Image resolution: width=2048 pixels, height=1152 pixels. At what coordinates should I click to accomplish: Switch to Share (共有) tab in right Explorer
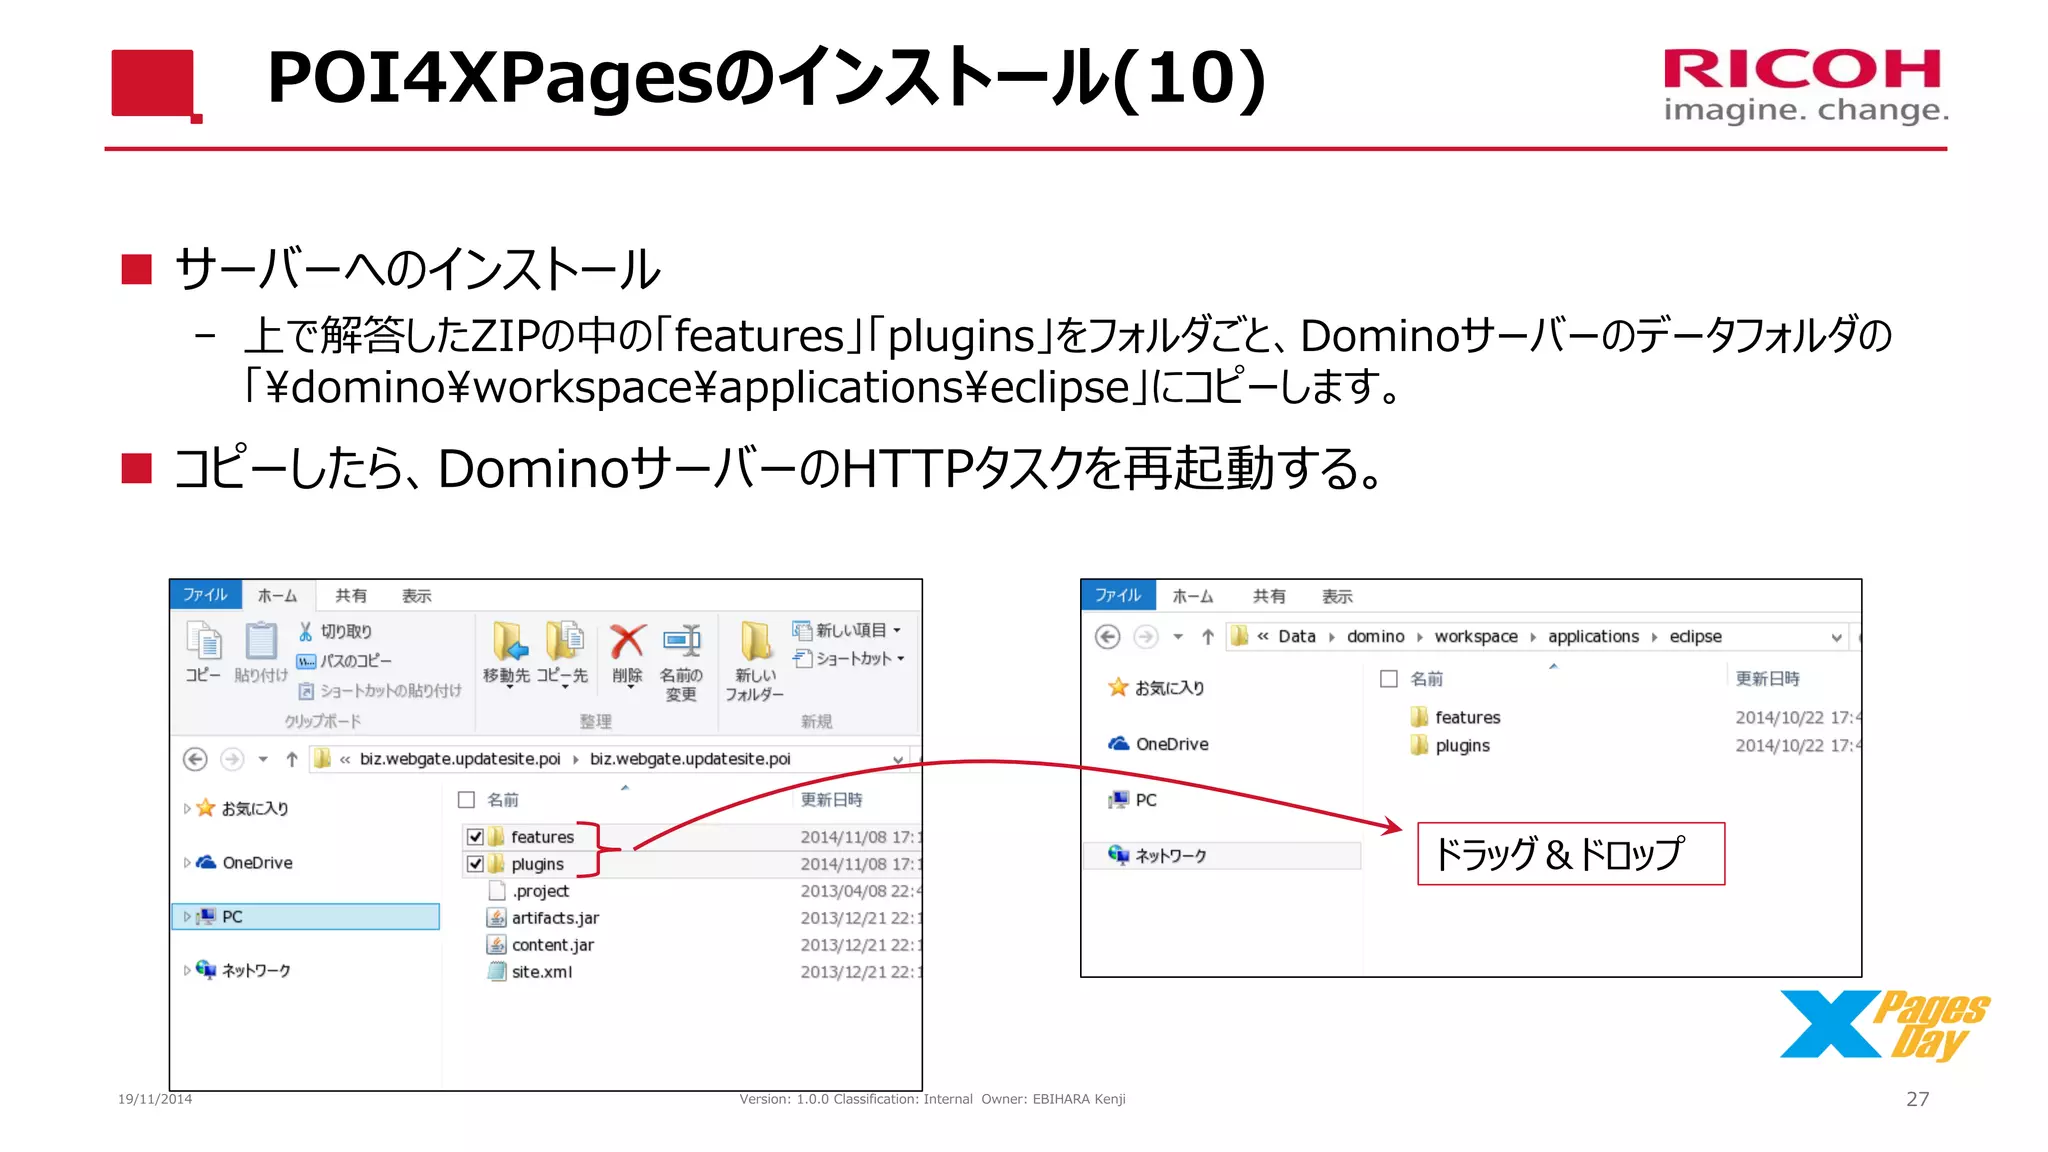coord(1269,596)
